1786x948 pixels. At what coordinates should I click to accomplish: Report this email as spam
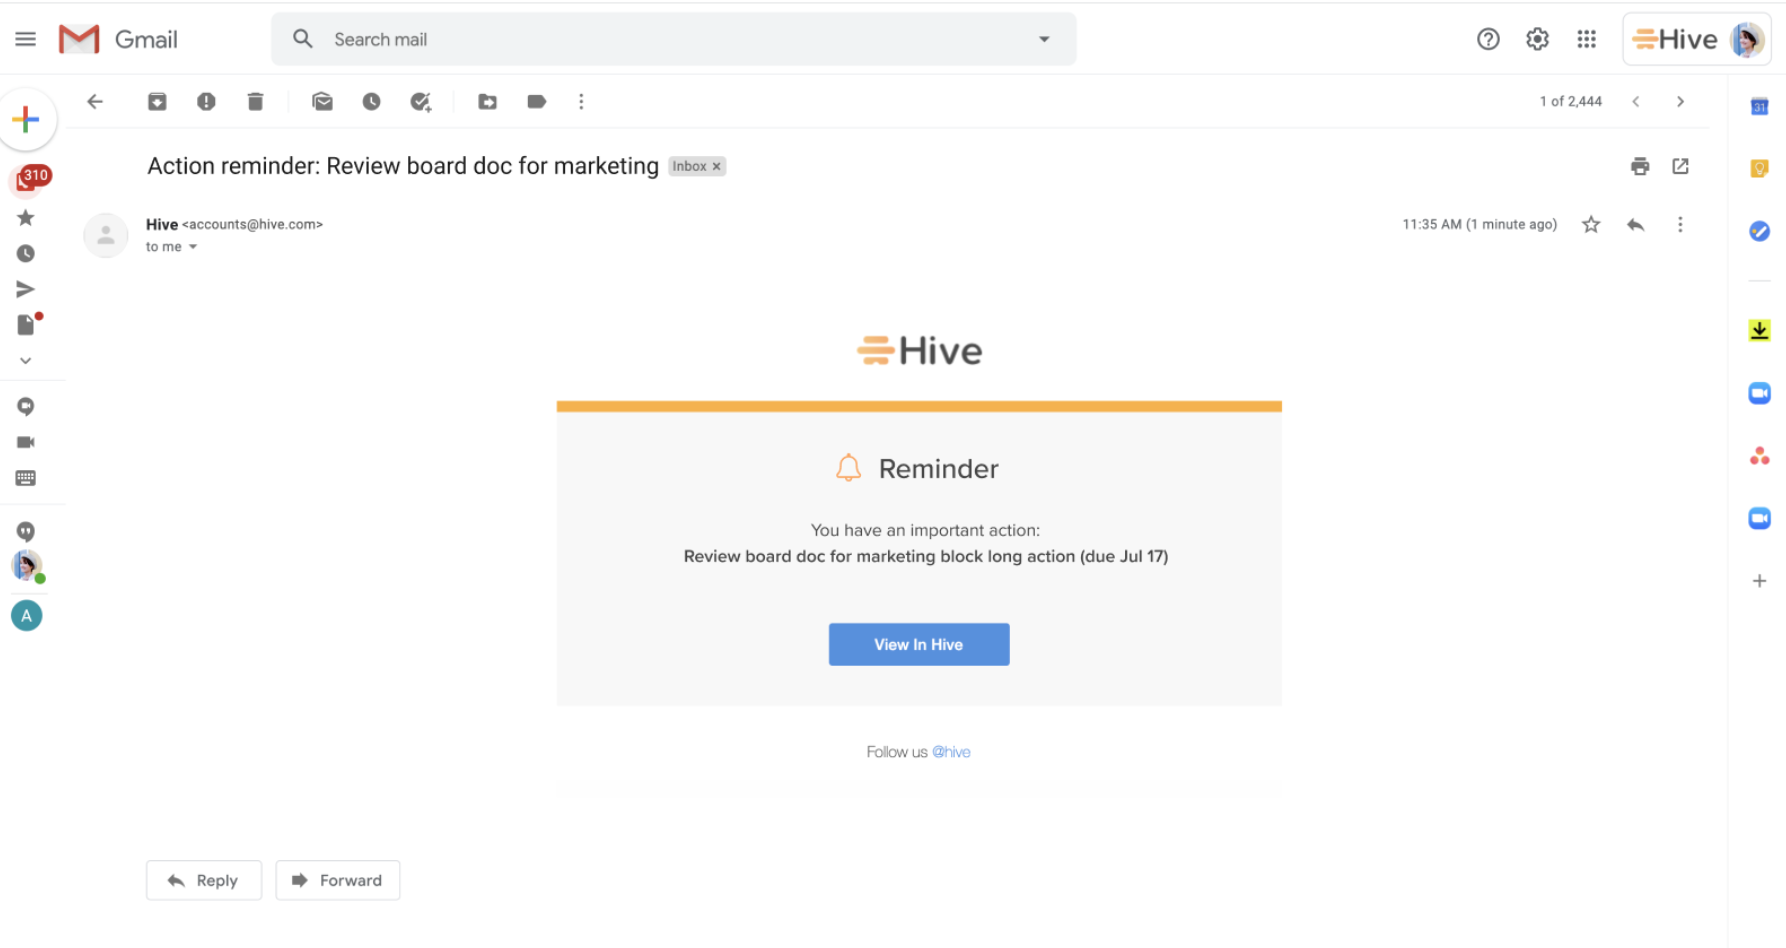[206, 101]
